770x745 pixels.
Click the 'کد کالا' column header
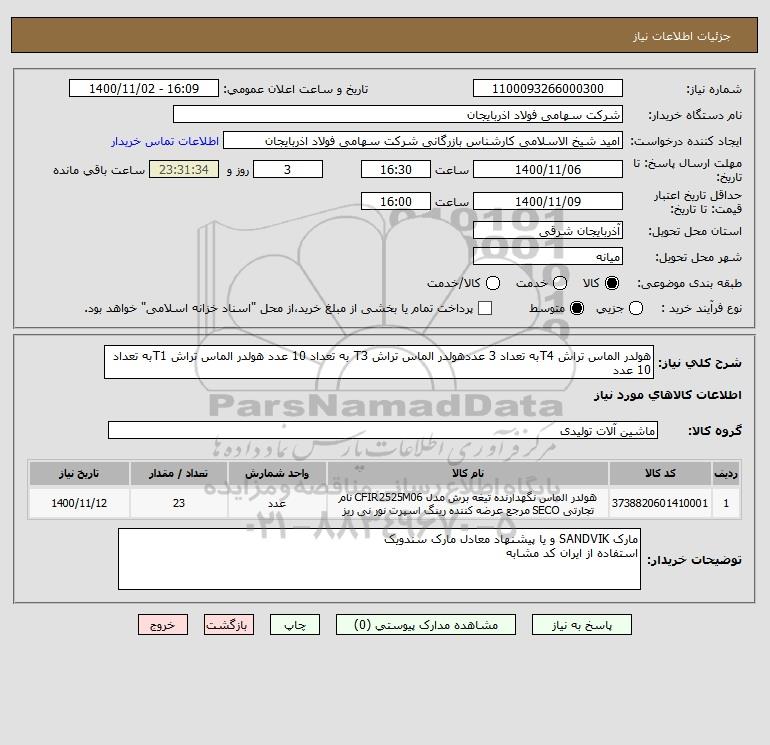[x=660, y=473]
